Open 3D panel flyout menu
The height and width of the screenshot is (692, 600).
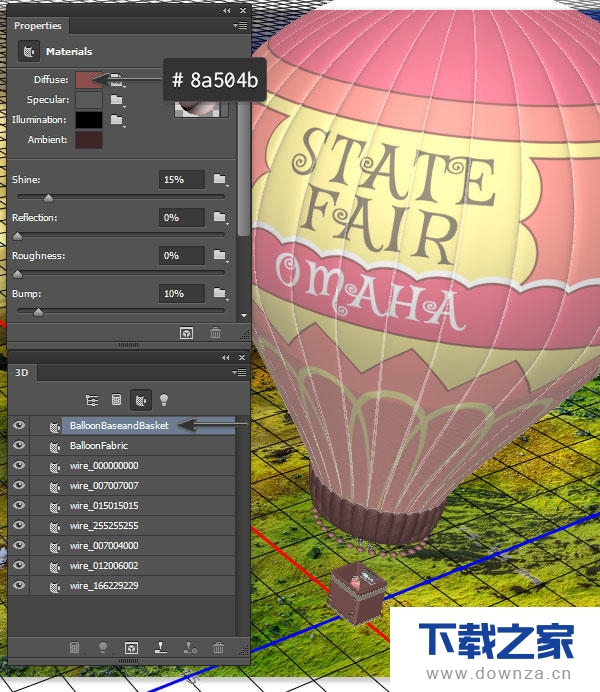240,372
